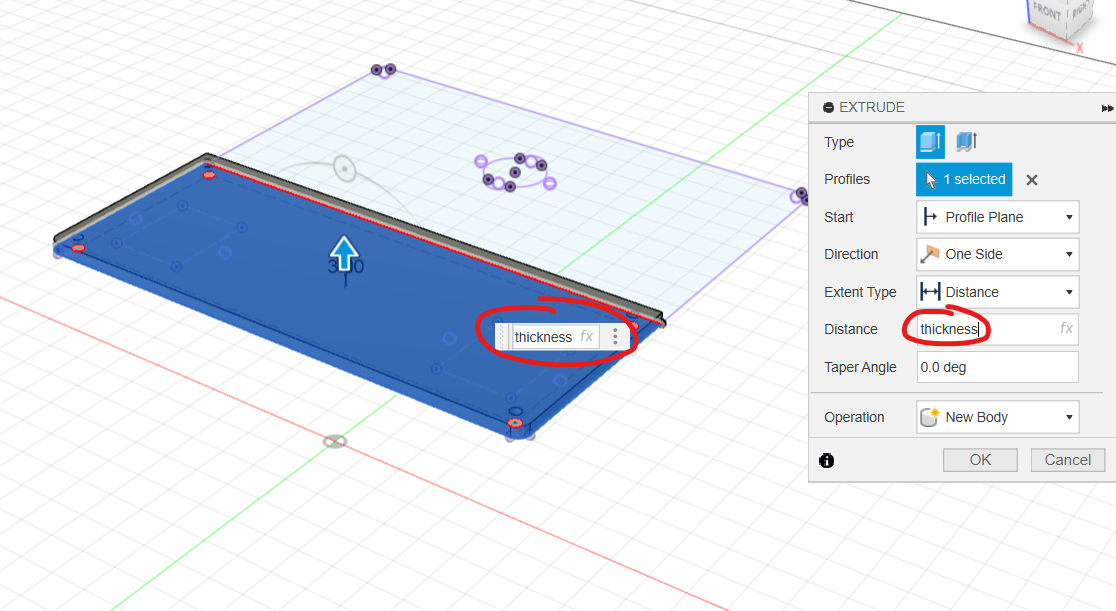The image size is (1116, 611).
Task: Select the standard Extrude type icon
Action: coord(930,142)
